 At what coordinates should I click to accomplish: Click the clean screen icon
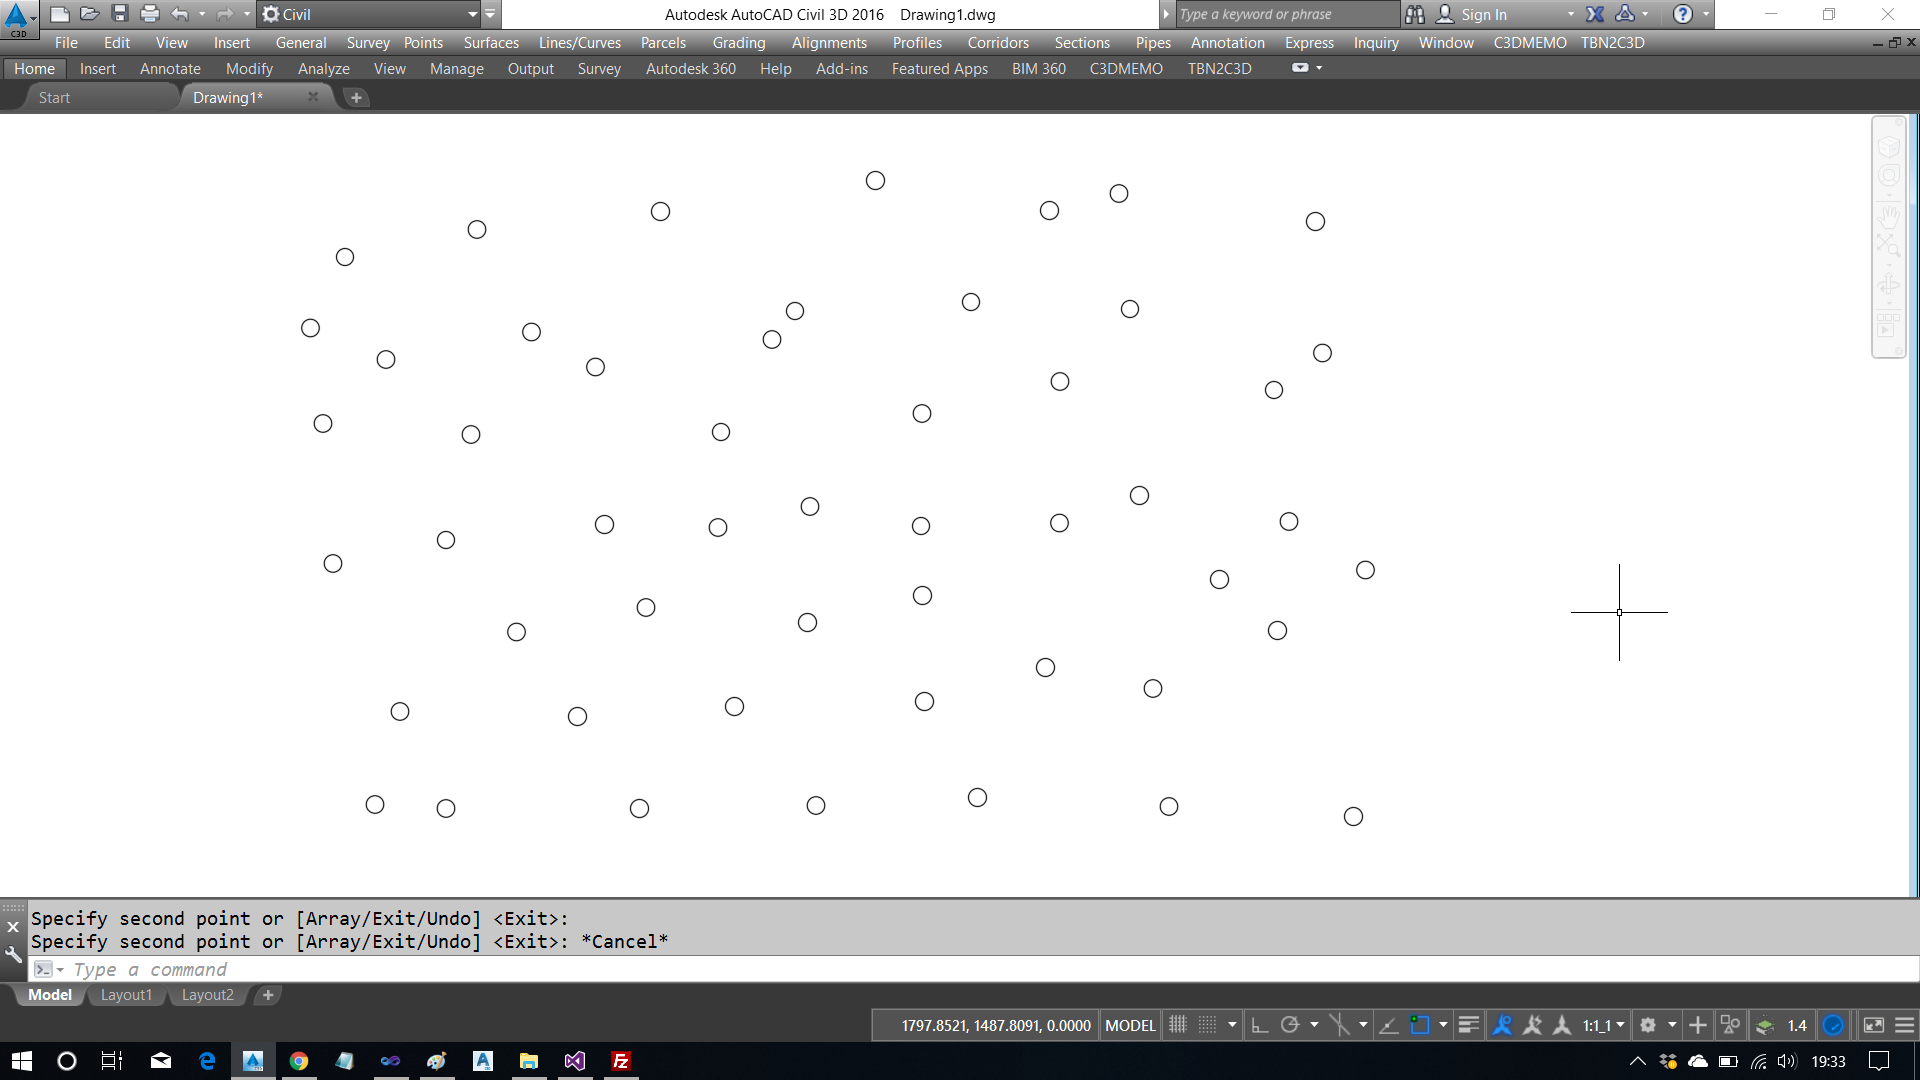click(x=1874, y=1025)
